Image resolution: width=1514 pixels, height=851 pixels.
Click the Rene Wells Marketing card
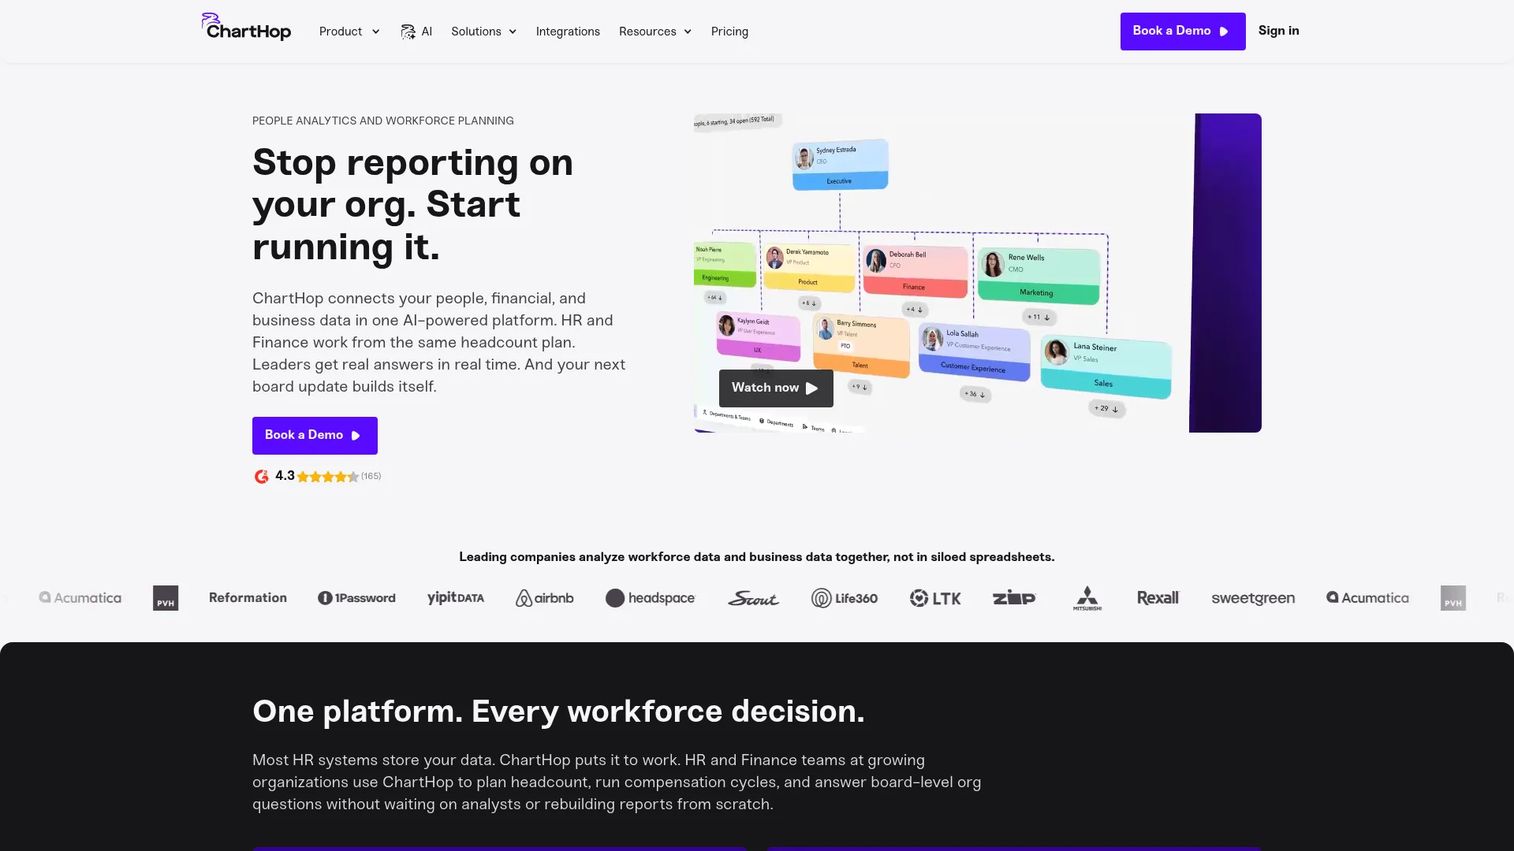[1038, 275]
